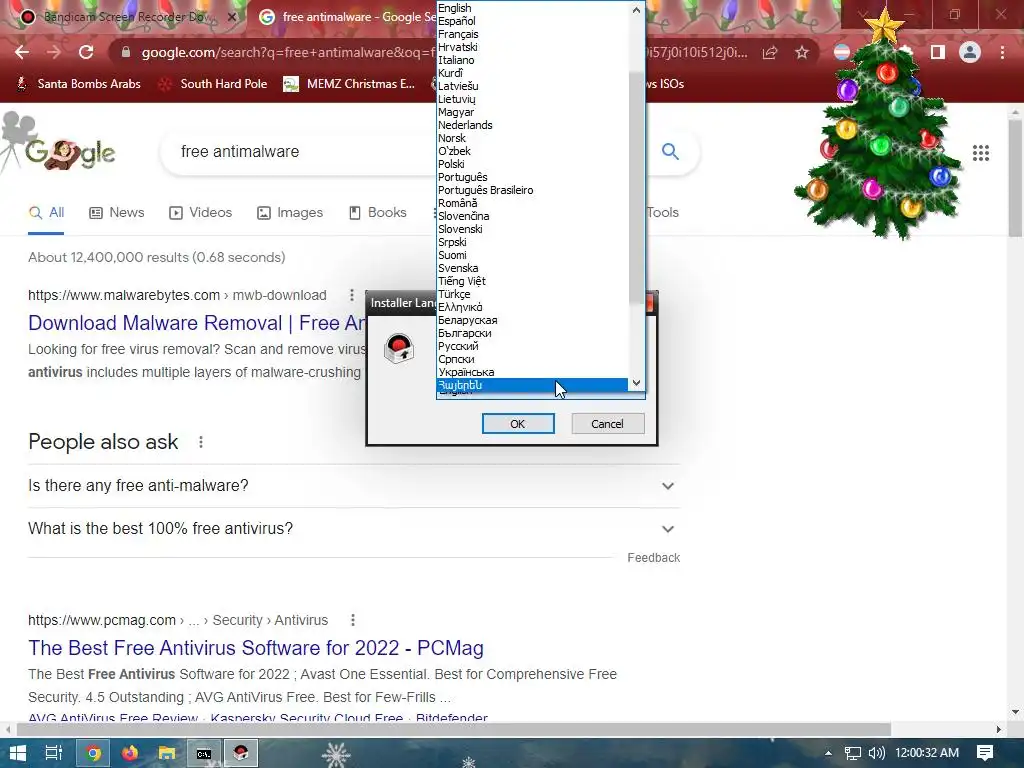Screen dimensions: 1024x768
Task: Open the volume control in system tray
Action: coord(876,753)
